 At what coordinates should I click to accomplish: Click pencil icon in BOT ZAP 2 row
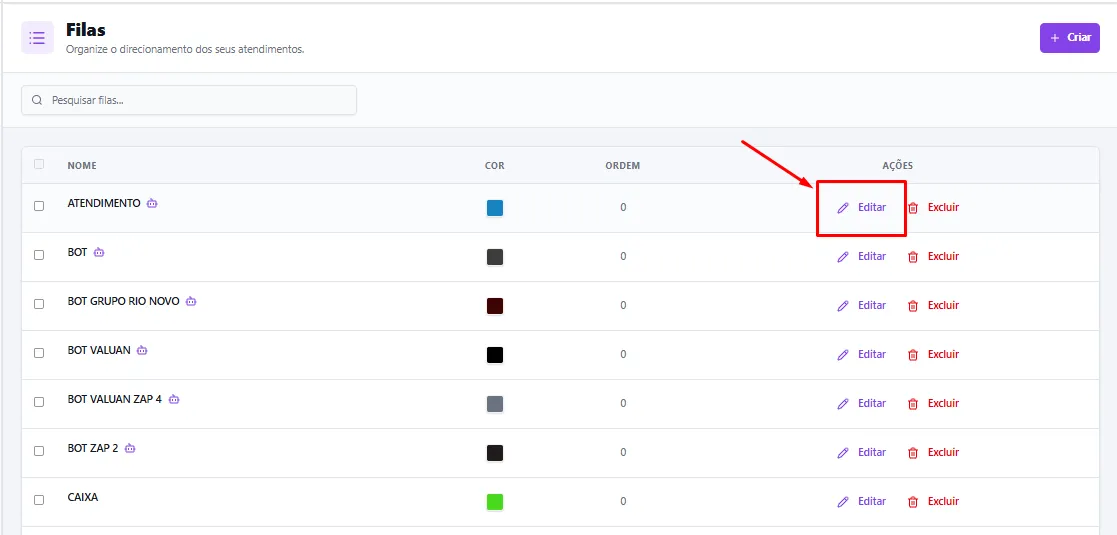tap(843, 453)
